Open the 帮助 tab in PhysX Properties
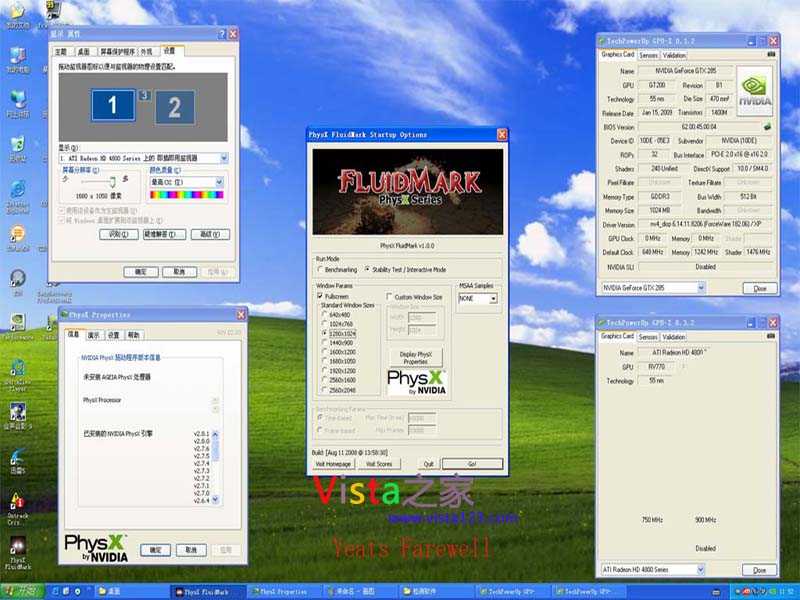 [134, 335]
